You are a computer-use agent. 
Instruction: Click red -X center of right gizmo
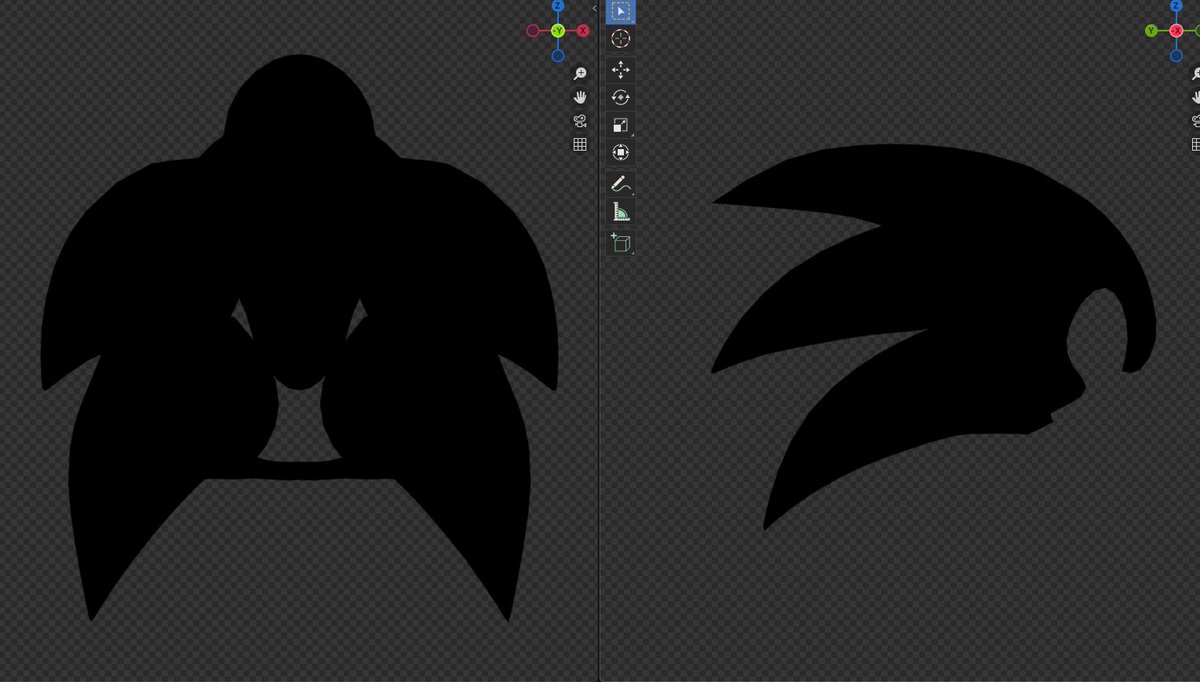coord(1176,31)
